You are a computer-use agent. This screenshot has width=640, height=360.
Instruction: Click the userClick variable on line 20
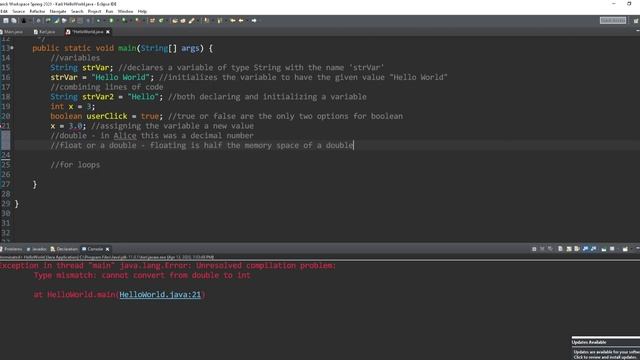coord(107,116)
